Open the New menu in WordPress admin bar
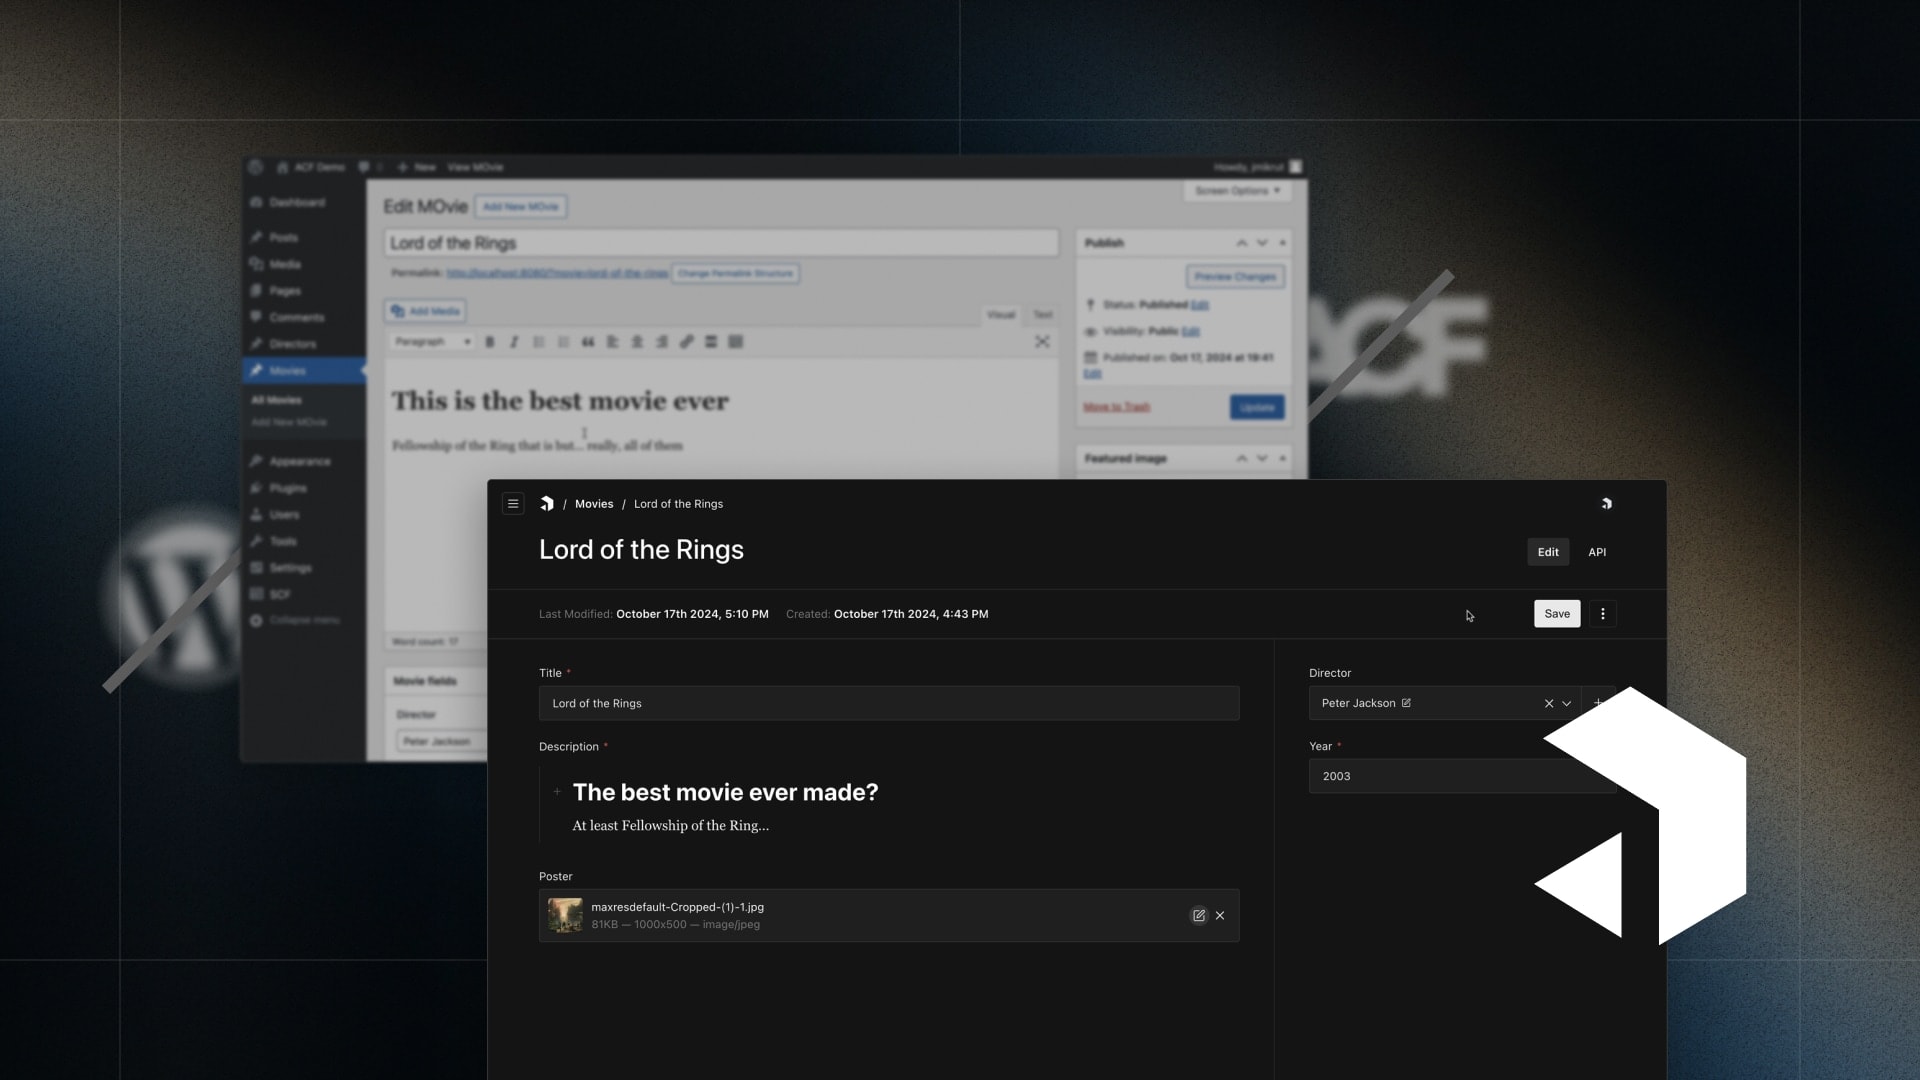 tap(418, 167)
